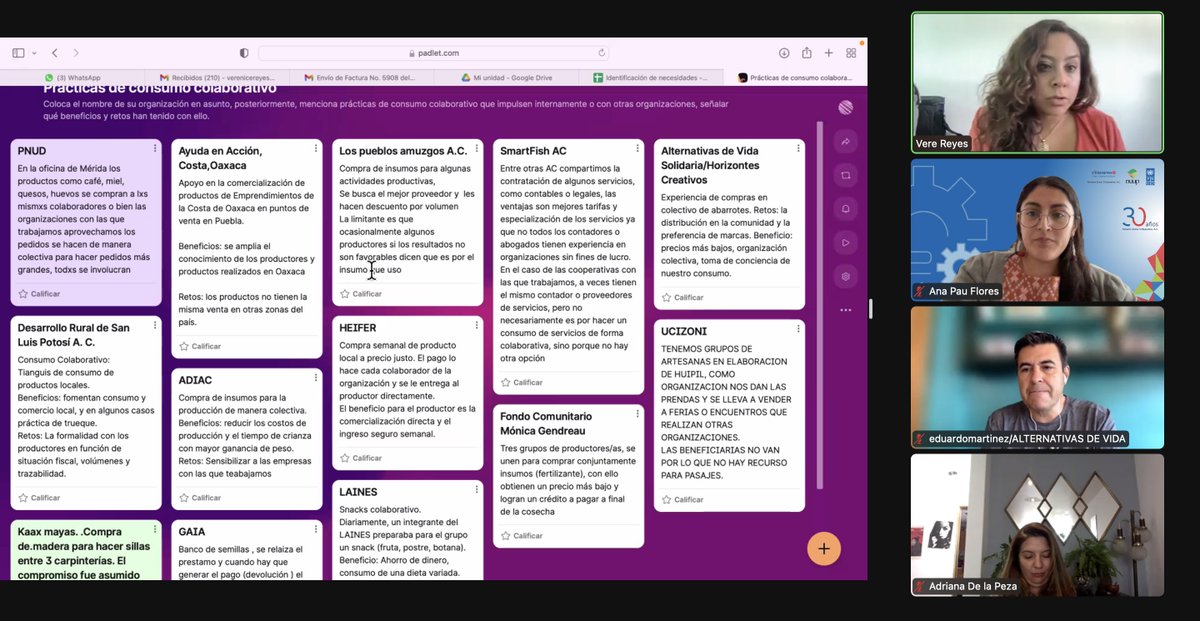Open the Padlet settings gear
Image resolution: width=1200 pixels, height=621 pixels.
(x=846, y=276)
